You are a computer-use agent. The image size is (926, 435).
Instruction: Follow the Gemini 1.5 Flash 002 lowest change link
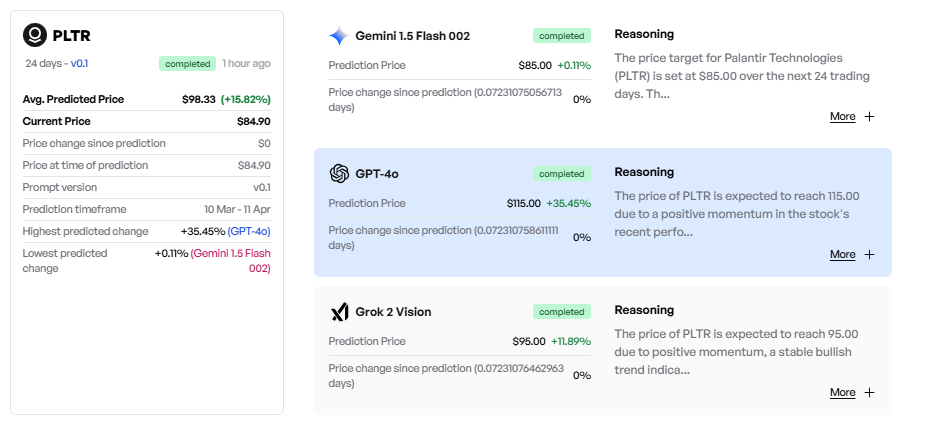231,261
